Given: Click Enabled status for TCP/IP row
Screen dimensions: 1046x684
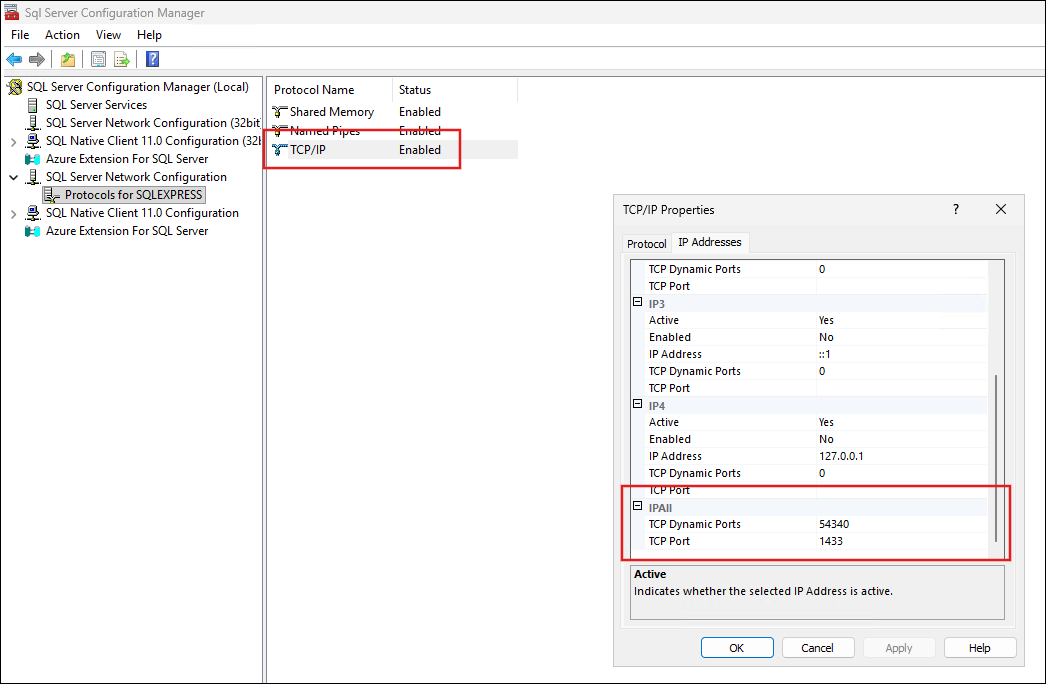Looking at the screenshot, I should [x=420, y=150].
